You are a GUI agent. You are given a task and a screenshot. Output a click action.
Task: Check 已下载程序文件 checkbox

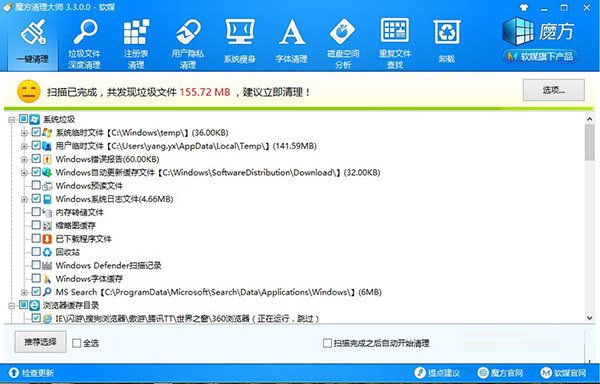(36, 238)
